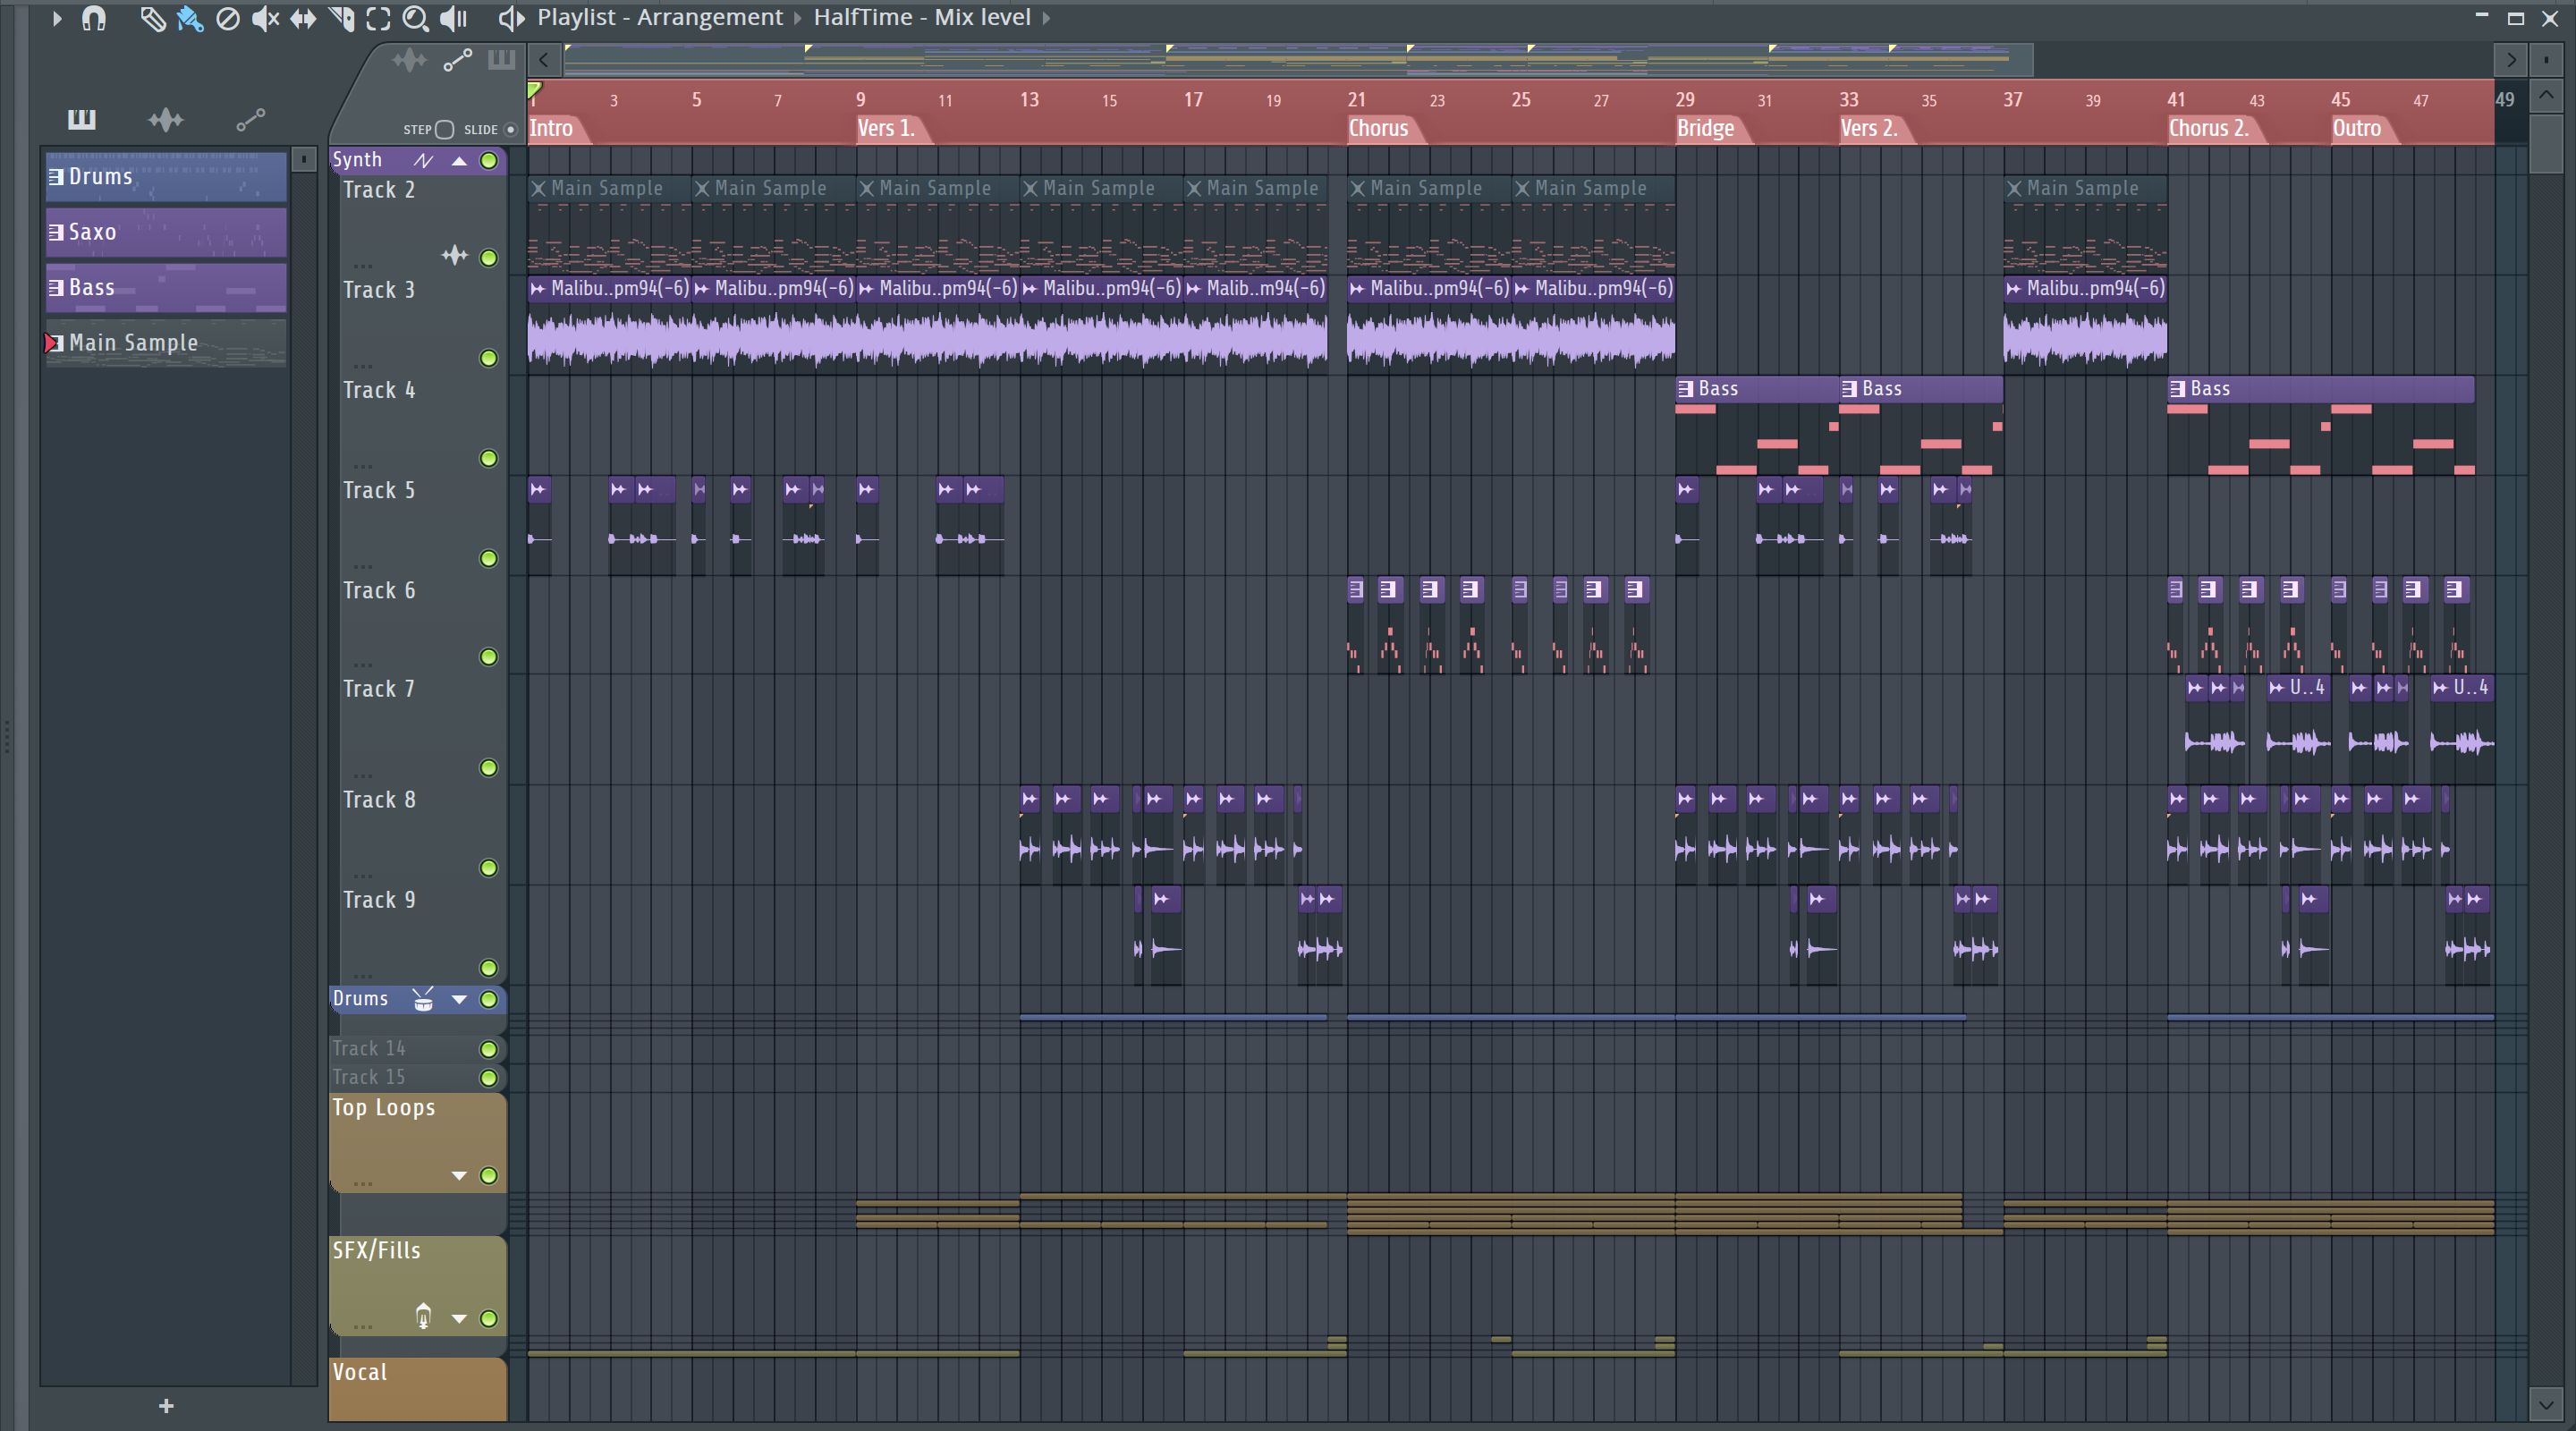Click the vertical scrollbar down arrow

(x=2546, y=1404)
